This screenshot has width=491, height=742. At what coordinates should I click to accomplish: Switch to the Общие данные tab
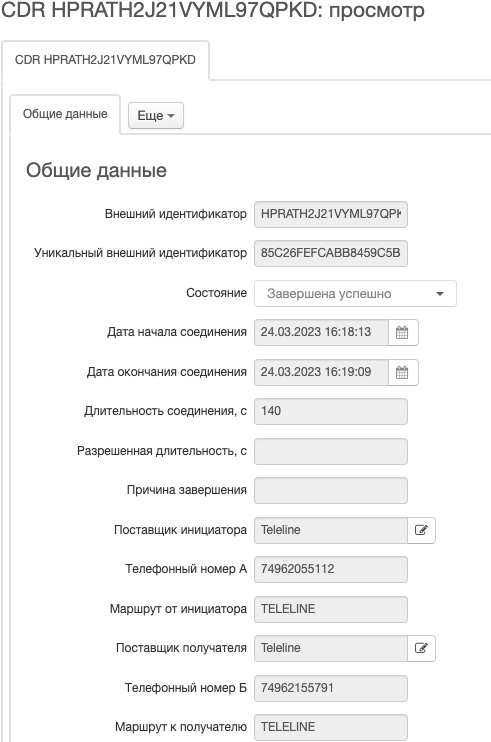65,114
